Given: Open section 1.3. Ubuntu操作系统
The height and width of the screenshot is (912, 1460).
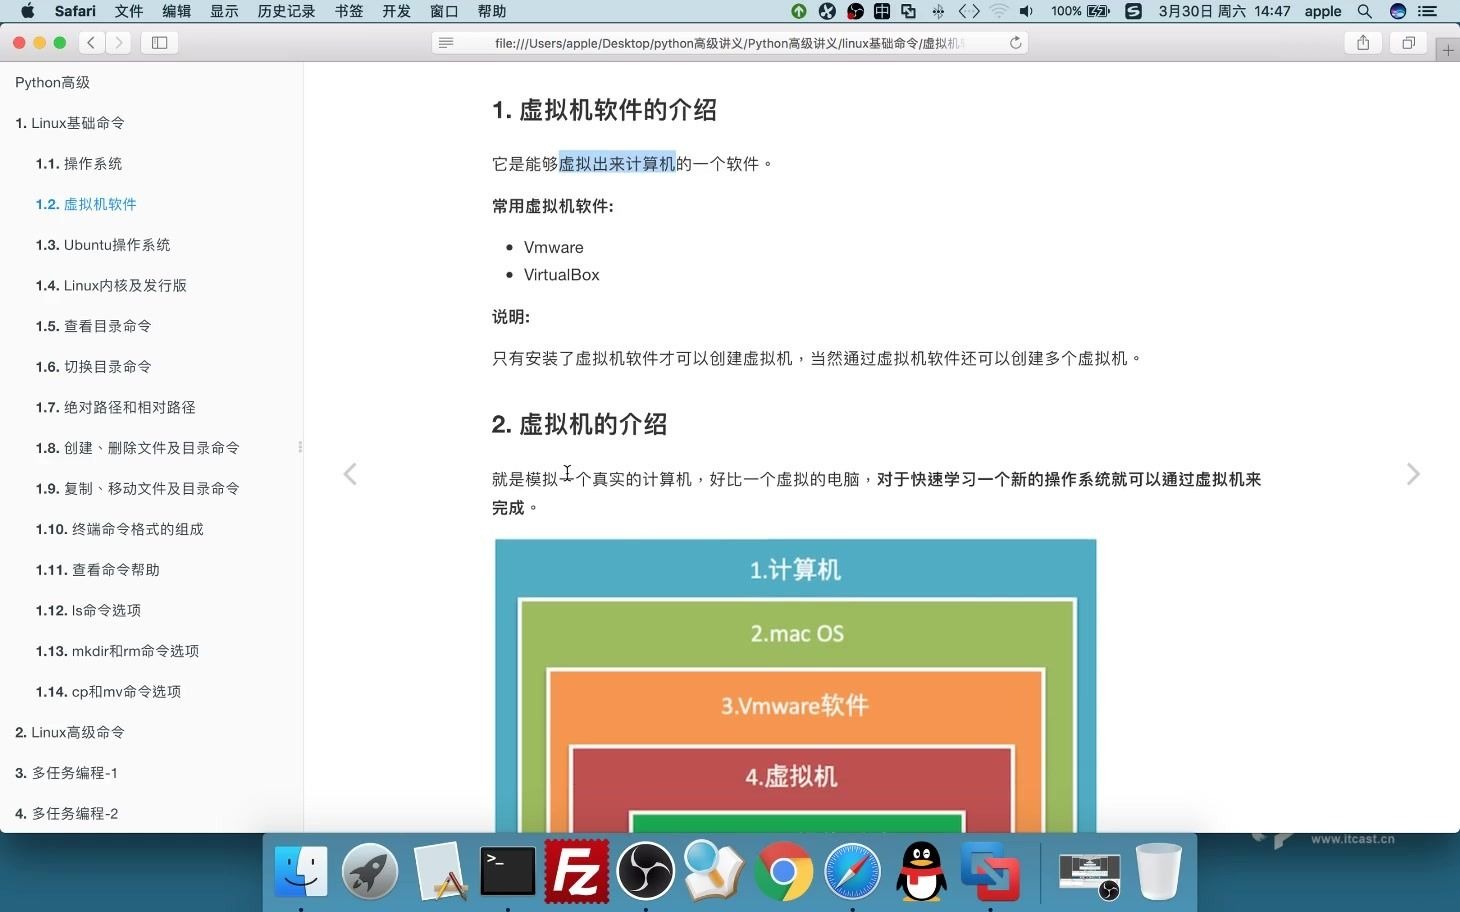Looking at the screenshot, I should 103,245.
